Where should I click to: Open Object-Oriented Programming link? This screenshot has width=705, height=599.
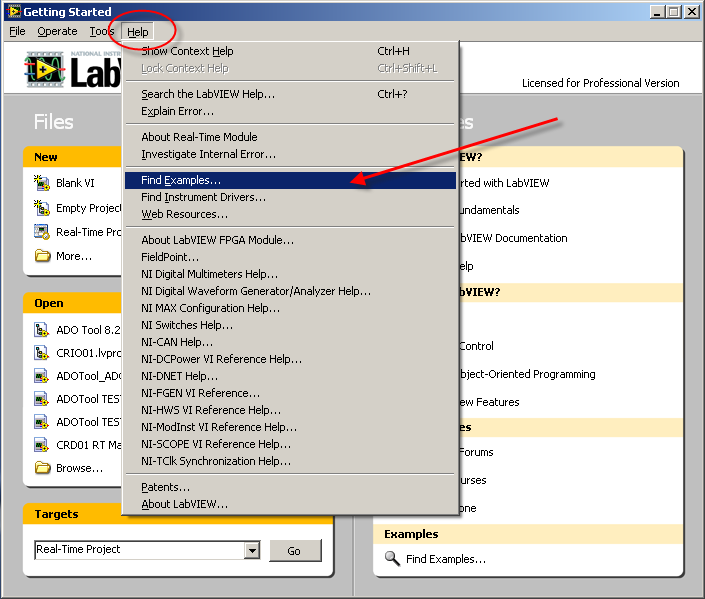point(527,374)
